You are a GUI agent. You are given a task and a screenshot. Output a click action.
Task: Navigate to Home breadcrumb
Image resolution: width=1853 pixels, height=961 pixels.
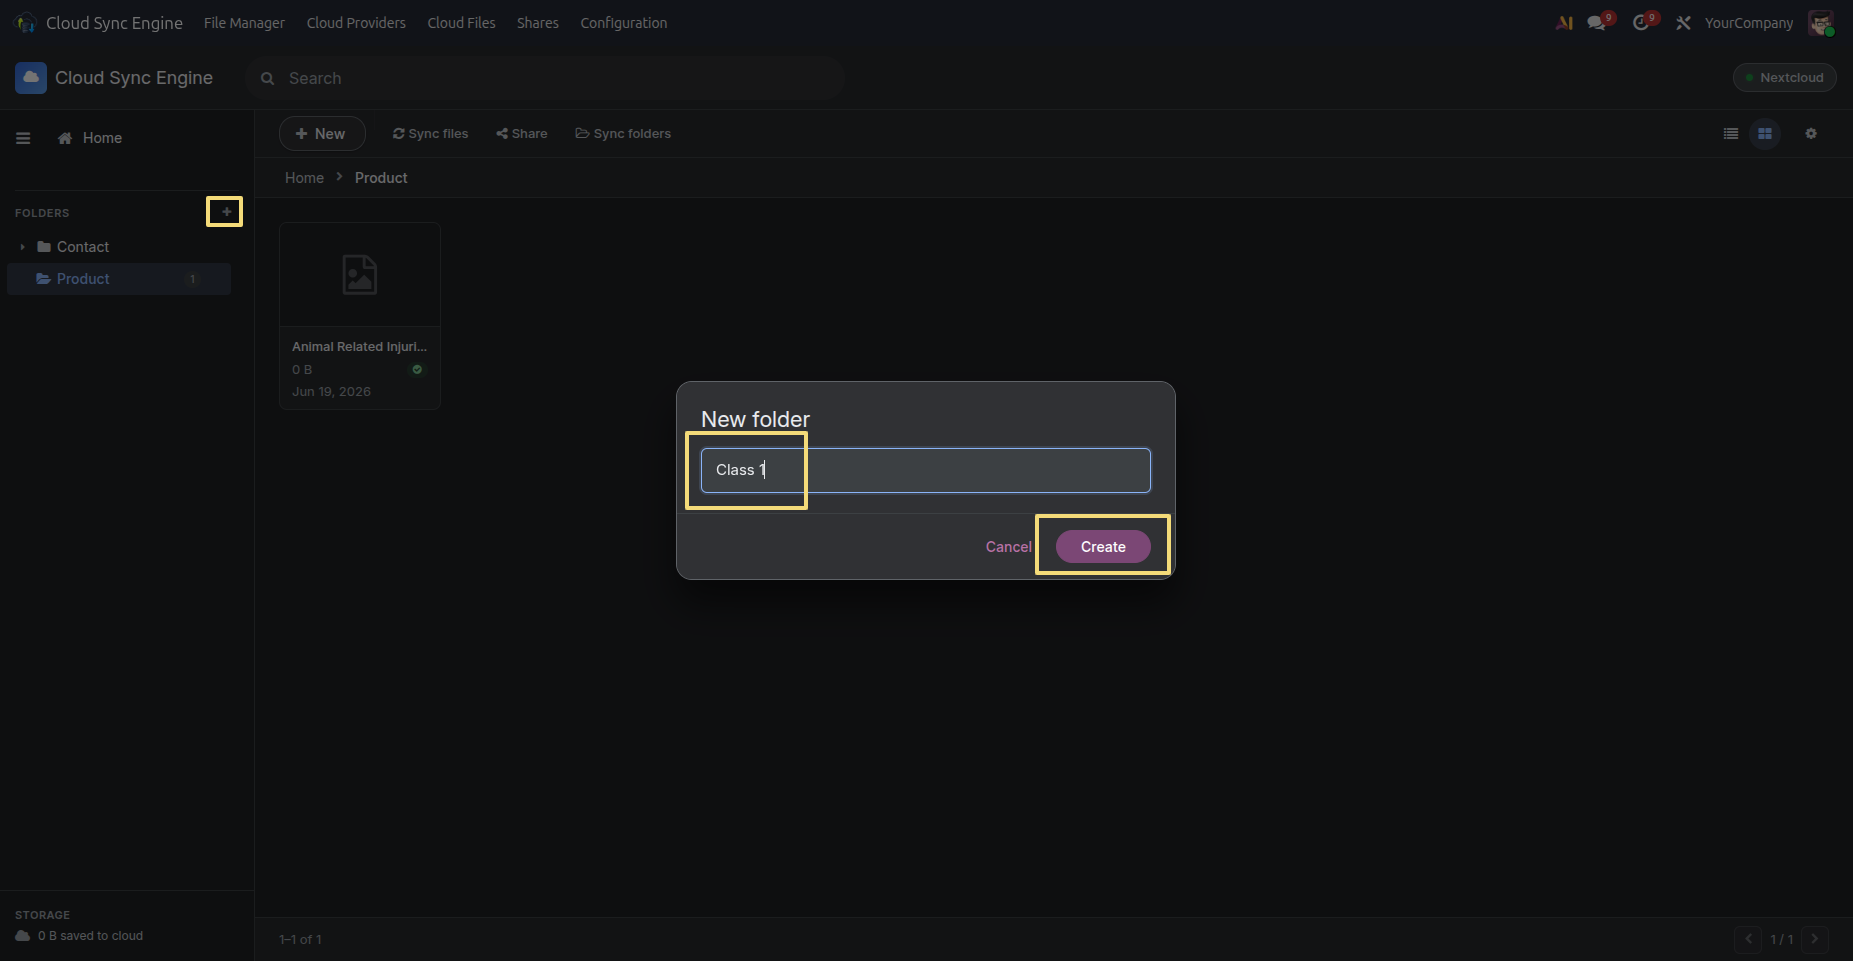click(x=304, y=178)
